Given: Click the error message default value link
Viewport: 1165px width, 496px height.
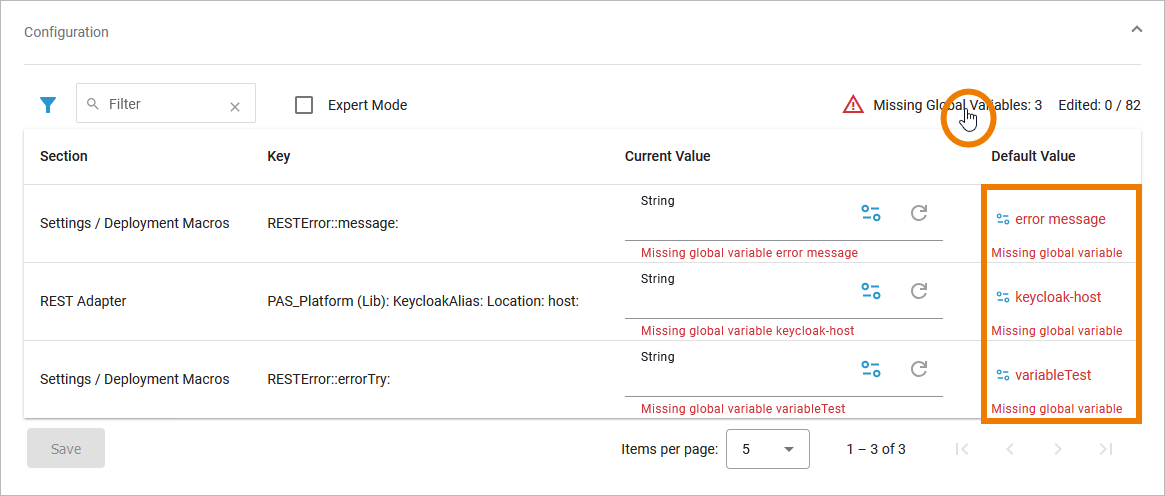Looking at the screenshot, I should (1059, 219).
